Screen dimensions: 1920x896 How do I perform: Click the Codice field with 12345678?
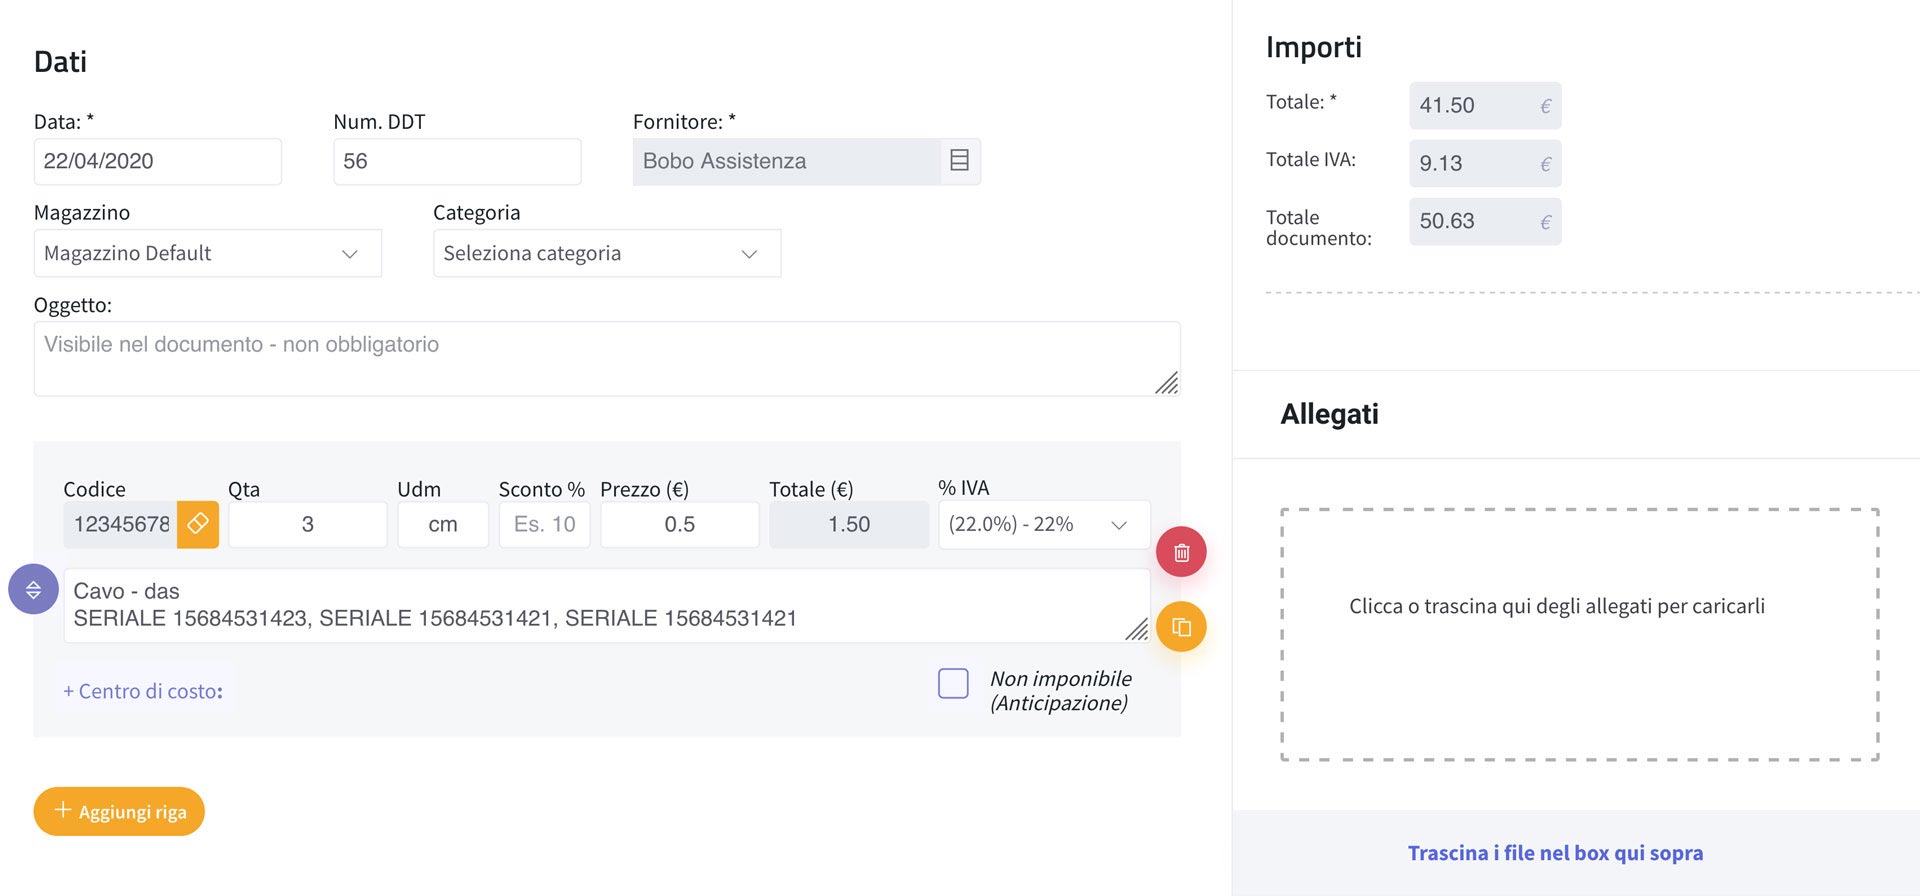(x=120, y=524)
